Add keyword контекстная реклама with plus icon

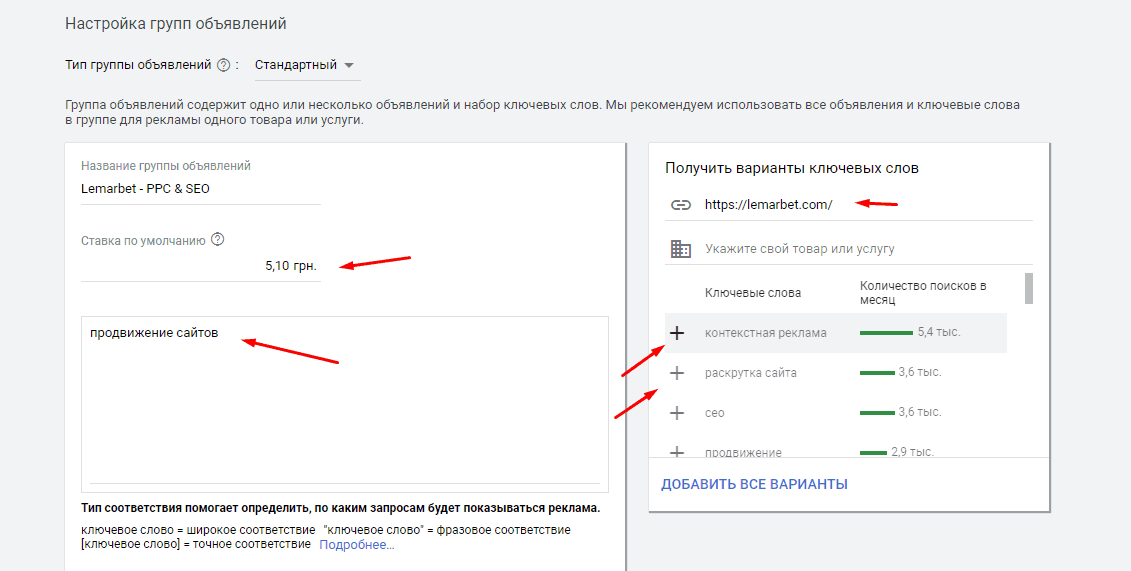point(677,333)
